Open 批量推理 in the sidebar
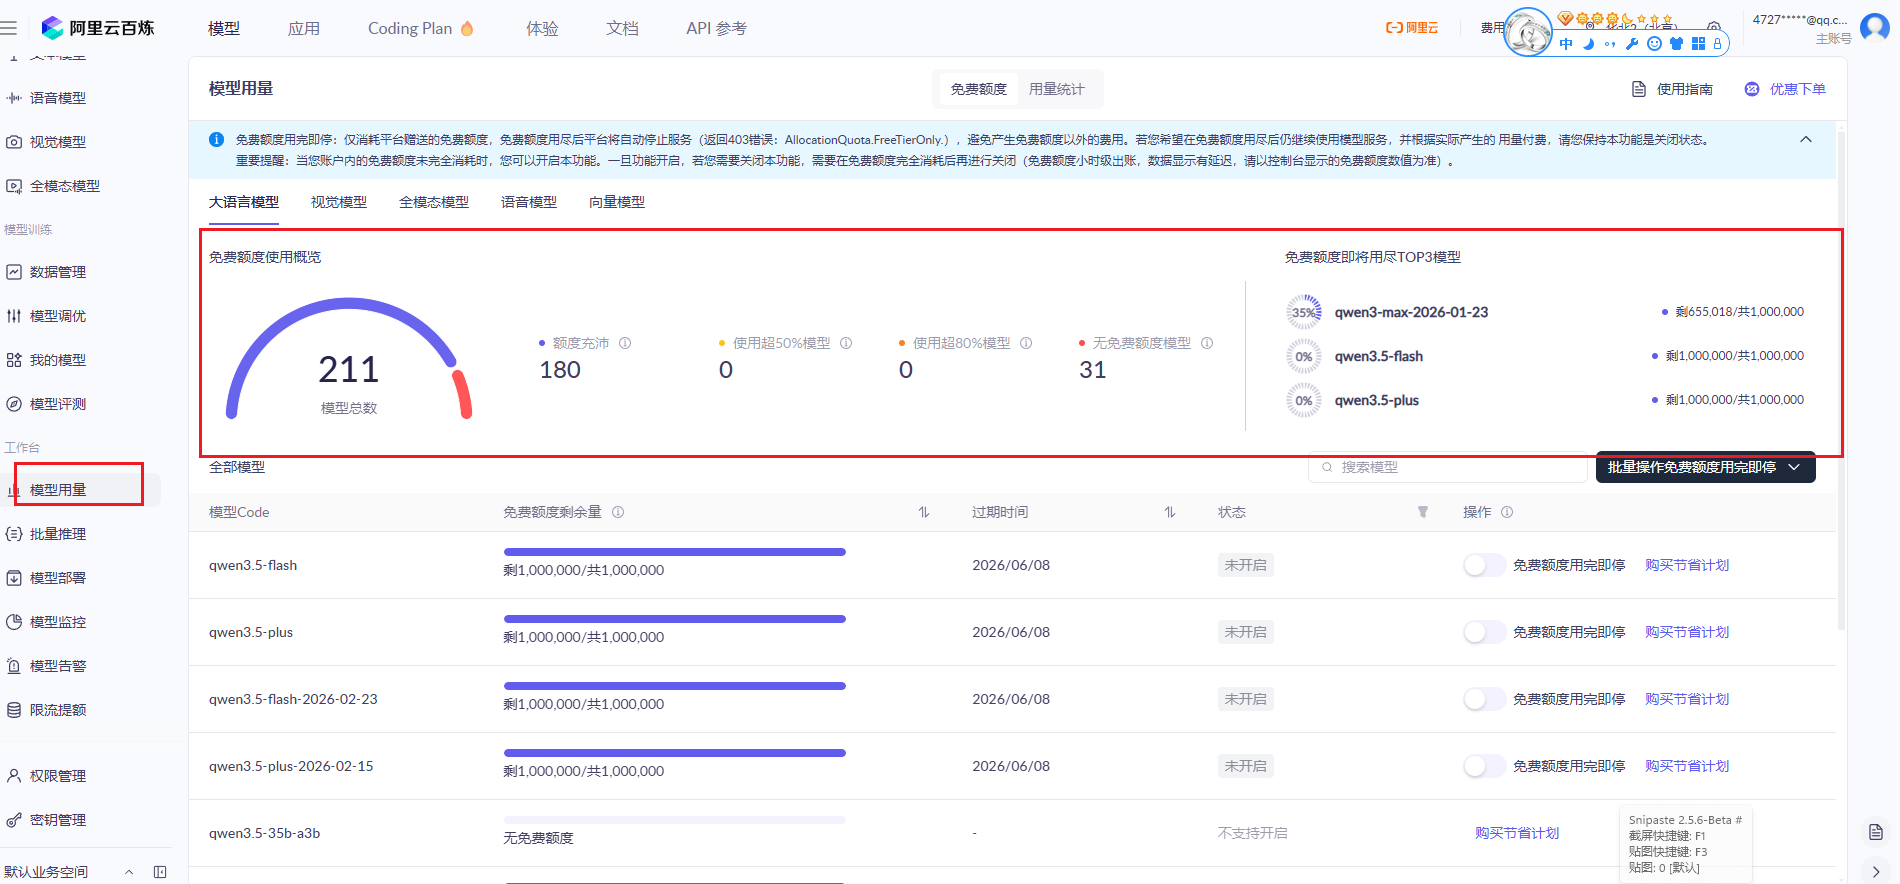The width and height of the screenshot is (1900, 884). [57, 534]
